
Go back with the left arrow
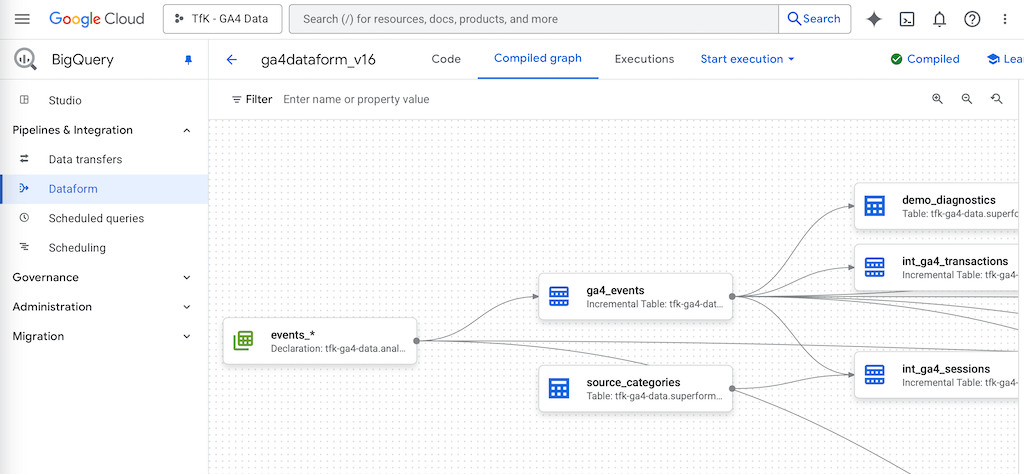(231, 59)
